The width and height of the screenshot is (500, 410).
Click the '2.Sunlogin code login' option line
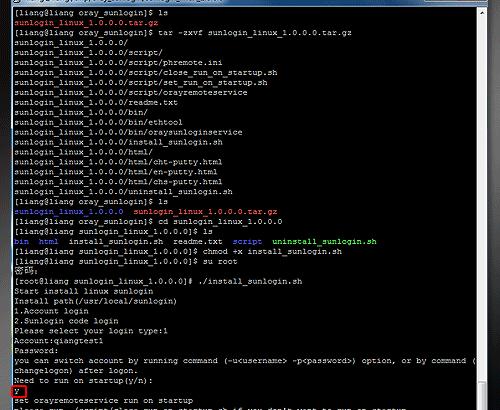pyautogui.click(x=66, y=321)
